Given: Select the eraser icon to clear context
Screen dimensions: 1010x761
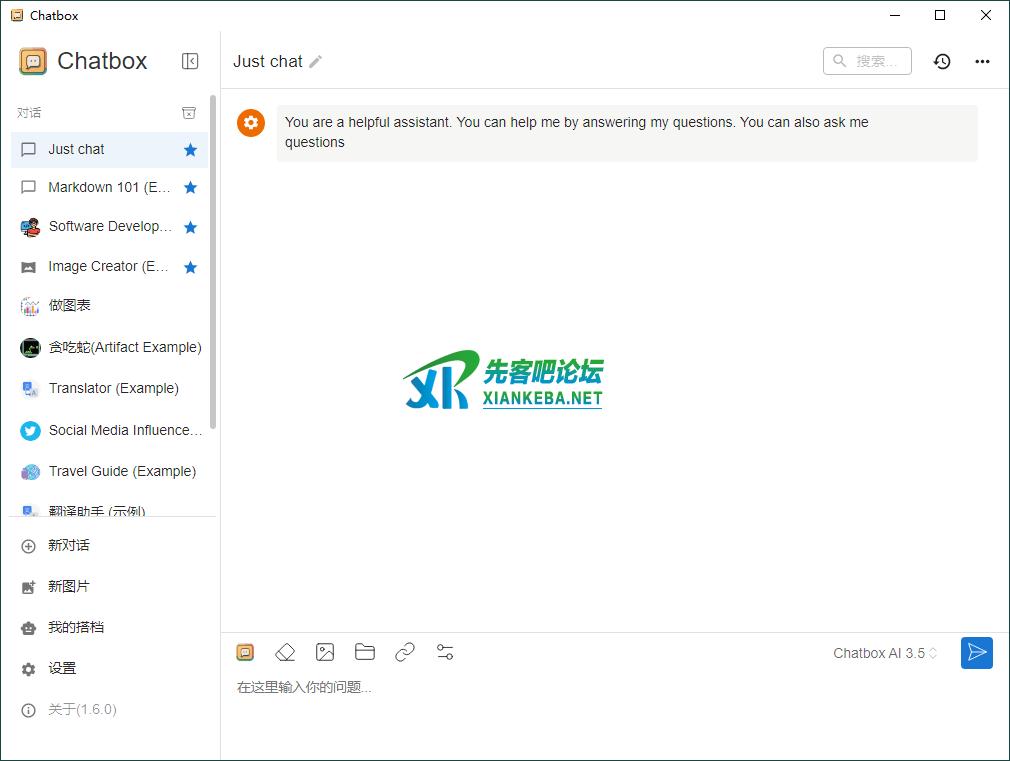Looking at the screenshot, I should 285,652.
